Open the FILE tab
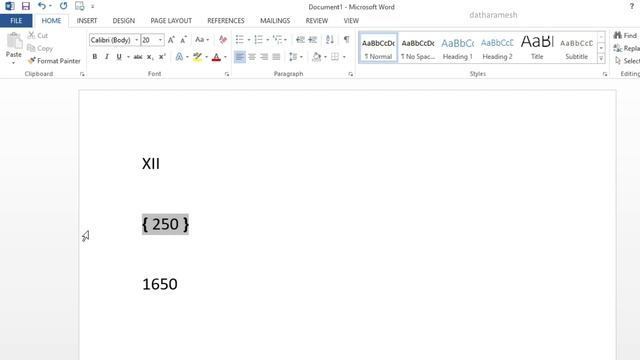Screen dimensions: 640x360 pyautogui.click(x=16, y=21)
